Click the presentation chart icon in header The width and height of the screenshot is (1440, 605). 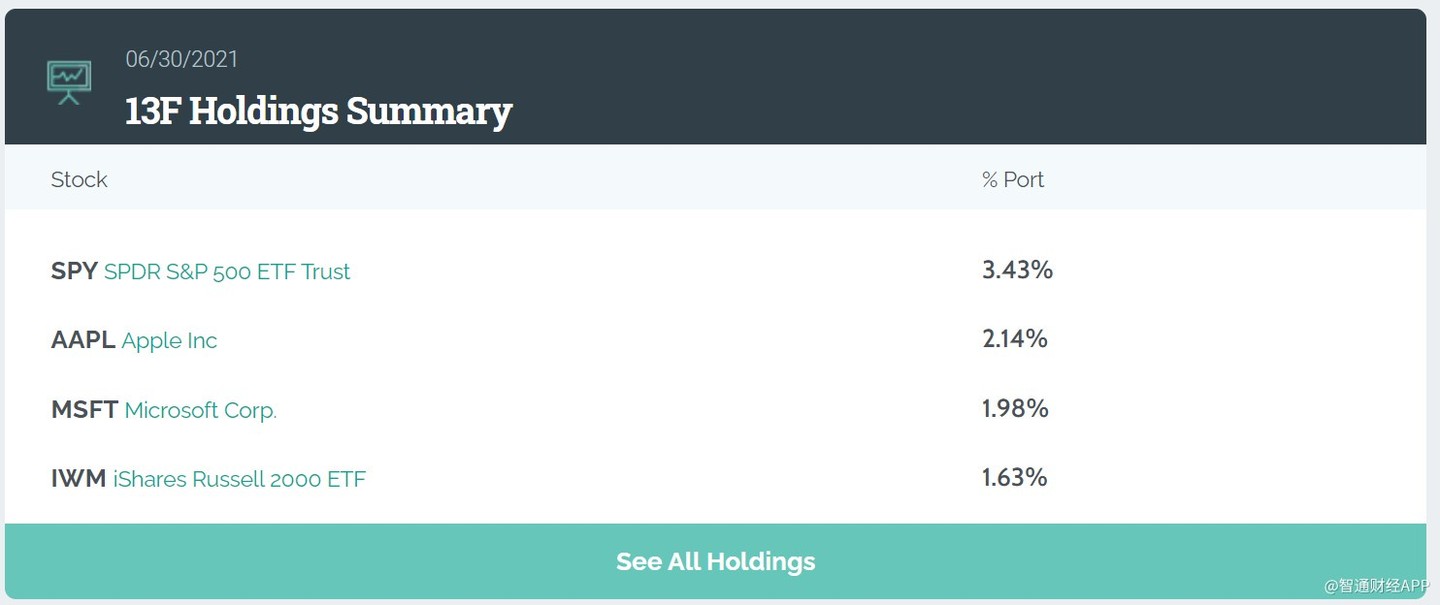[69, 82]
